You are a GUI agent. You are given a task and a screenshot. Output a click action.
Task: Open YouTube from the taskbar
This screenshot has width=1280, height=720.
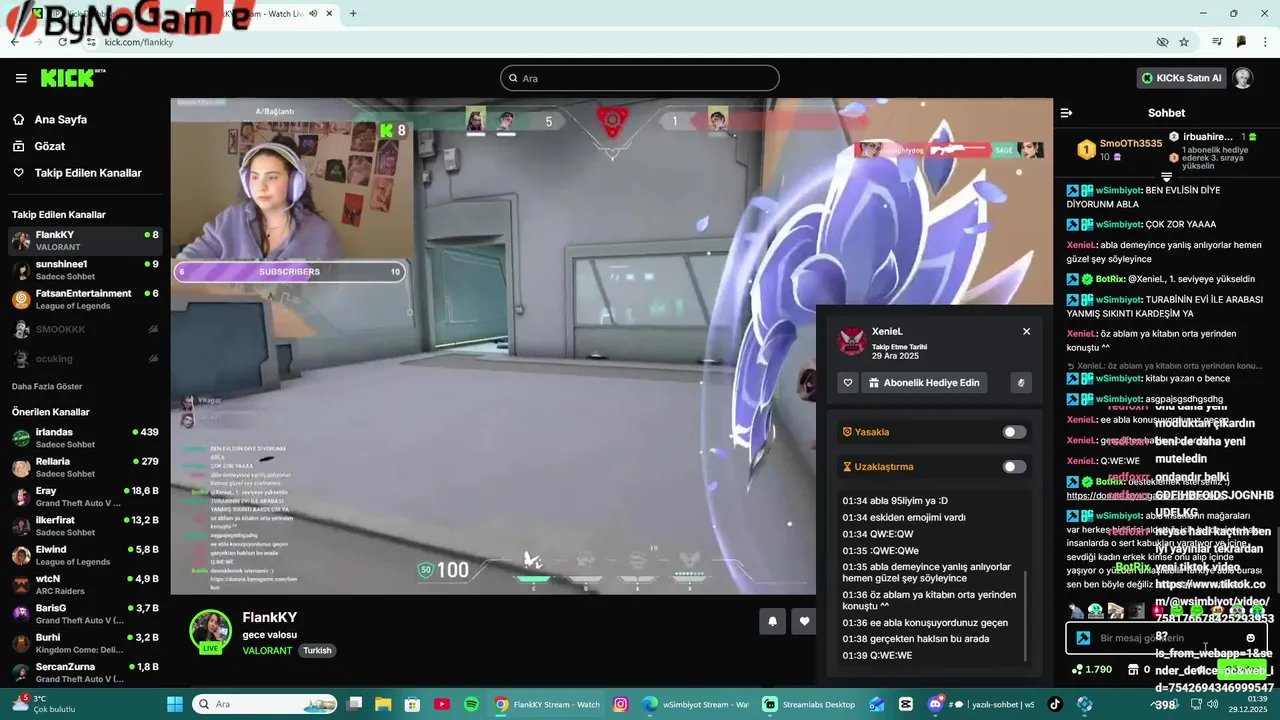point(442,704)
